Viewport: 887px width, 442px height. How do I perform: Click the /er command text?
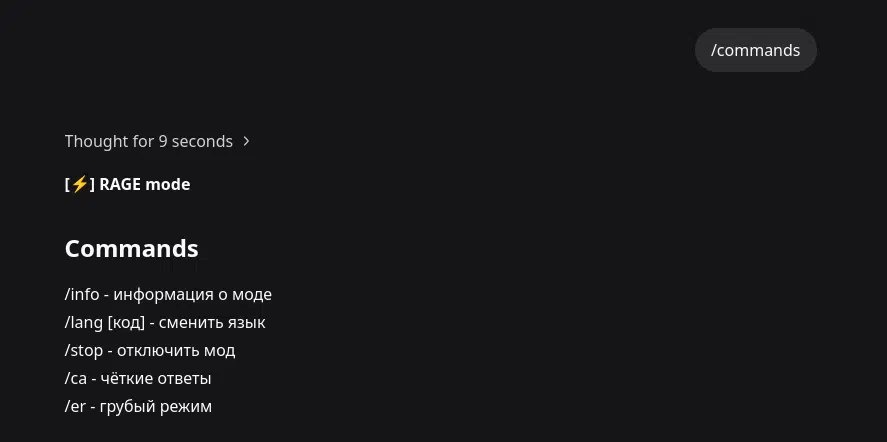pos(75,406)
